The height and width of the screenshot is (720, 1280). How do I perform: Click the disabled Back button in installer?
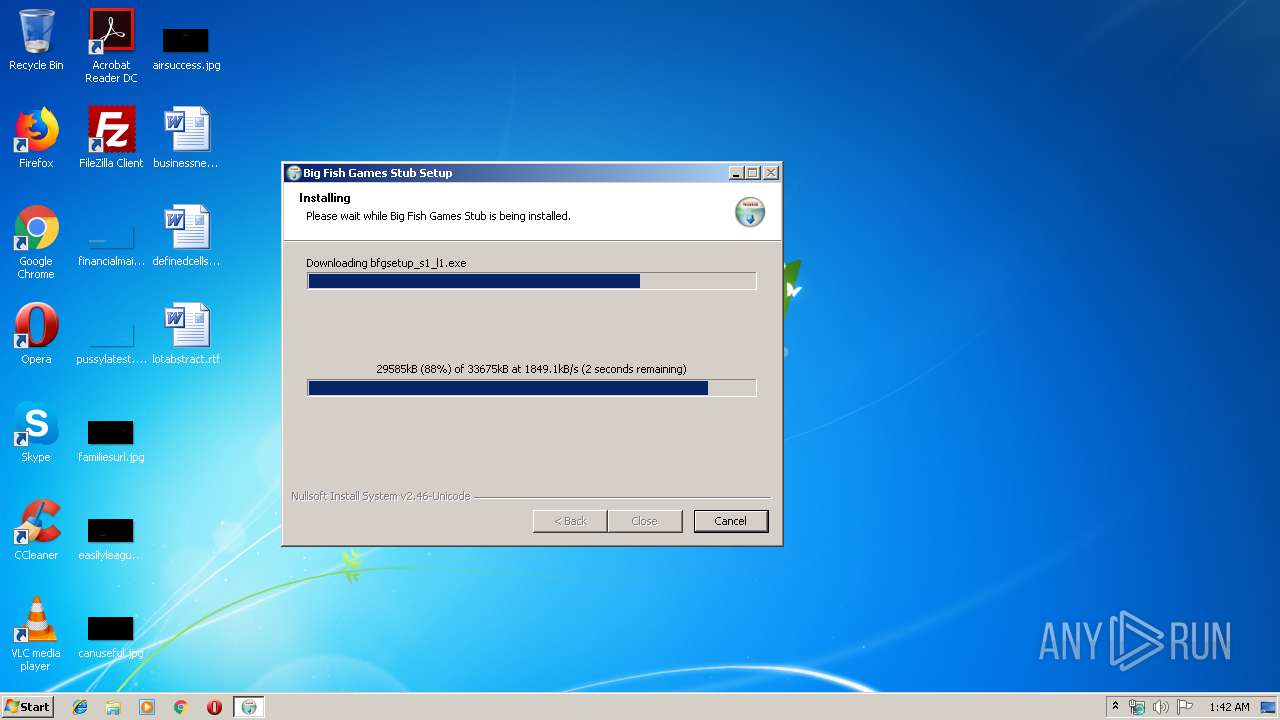[x=570, y=521]
